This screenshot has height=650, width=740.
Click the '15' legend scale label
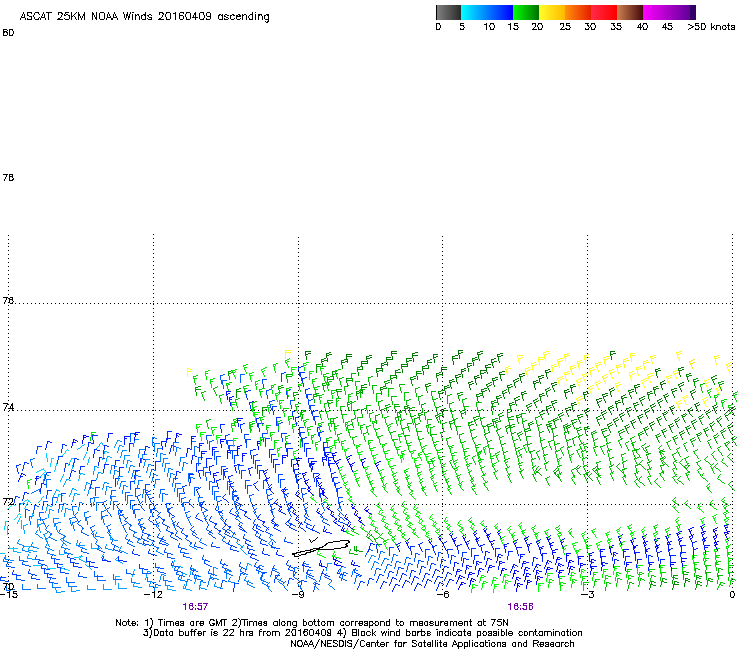point(513,27)
